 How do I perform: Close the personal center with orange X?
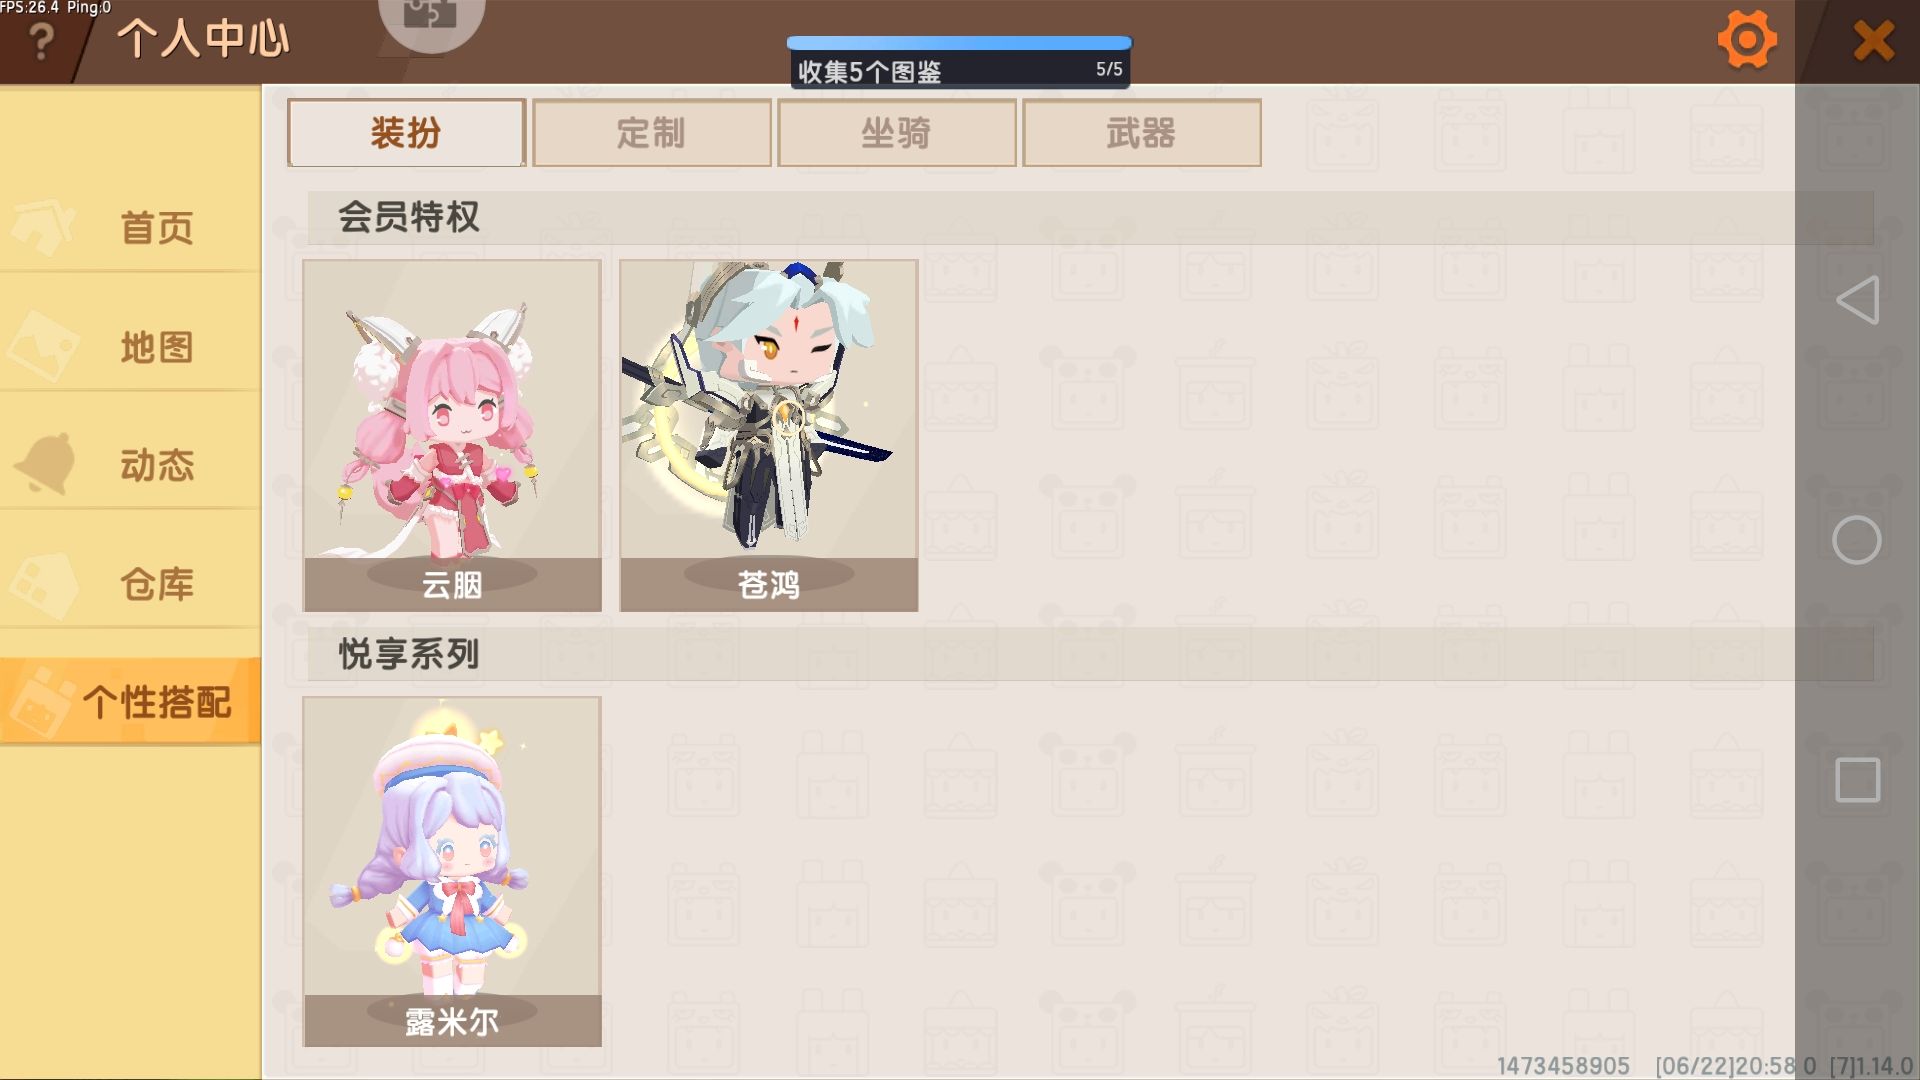point(1873,42)
